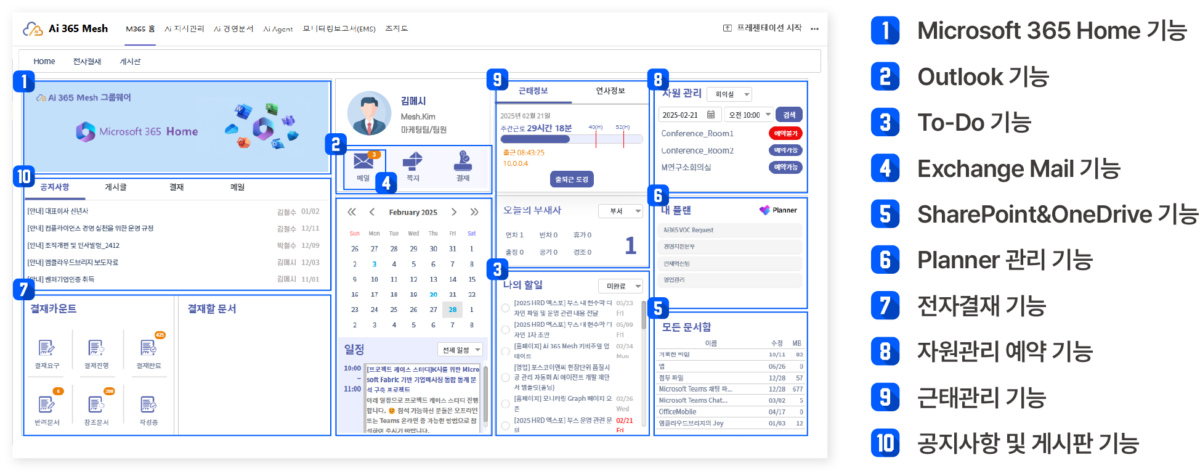Select the 전자결재 sub-navigation tab
The image size is (1200, 476).
(x=87, y=61)
